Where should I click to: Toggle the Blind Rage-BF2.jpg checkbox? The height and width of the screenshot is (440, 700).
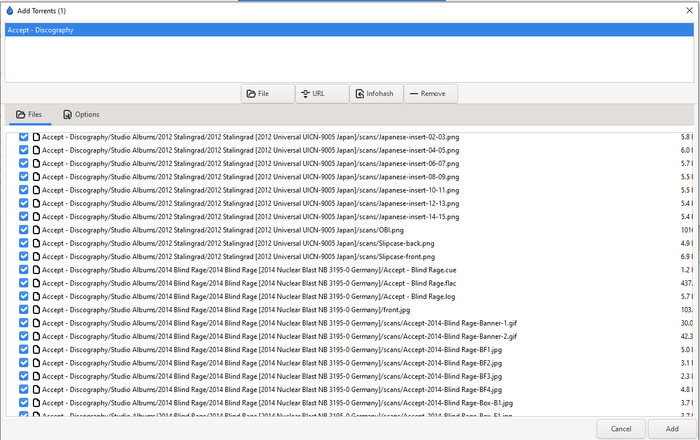click(x=24, y=363)
